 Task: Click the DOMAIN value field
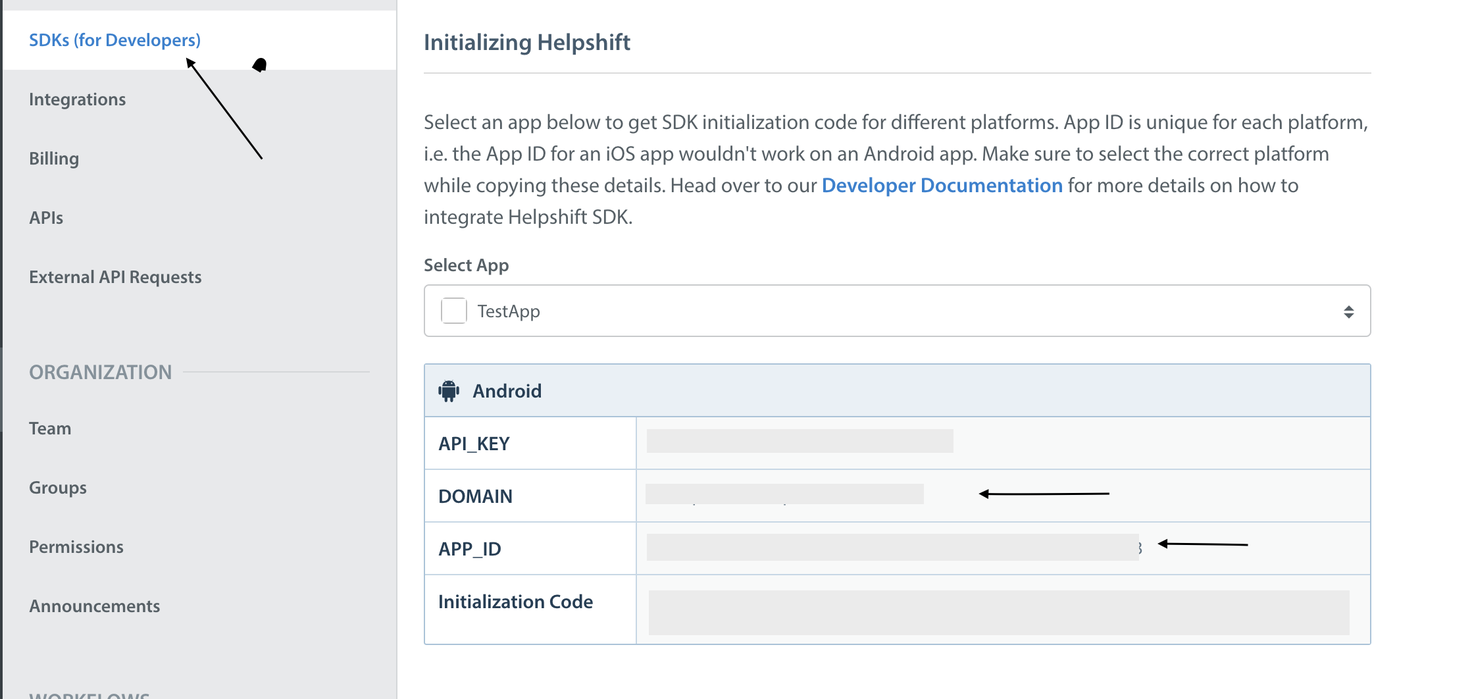click(x=784, y=494)
